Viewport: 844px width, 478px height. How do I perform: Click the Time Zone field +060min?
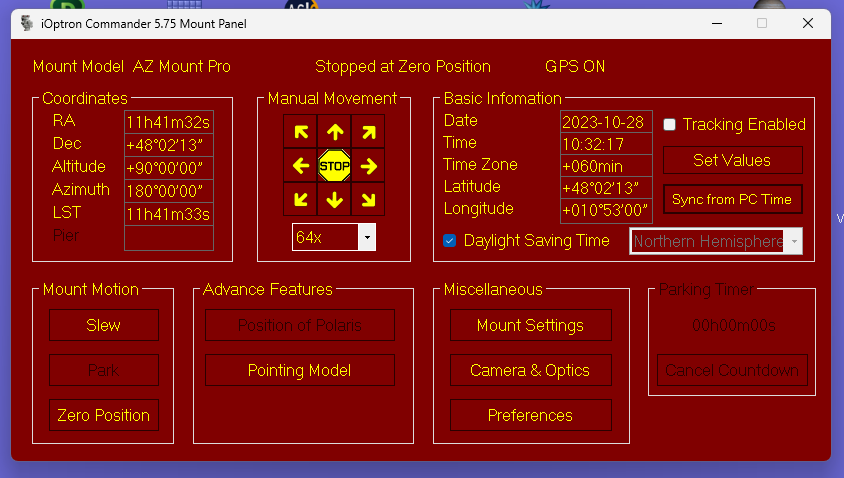pos(606,166)
